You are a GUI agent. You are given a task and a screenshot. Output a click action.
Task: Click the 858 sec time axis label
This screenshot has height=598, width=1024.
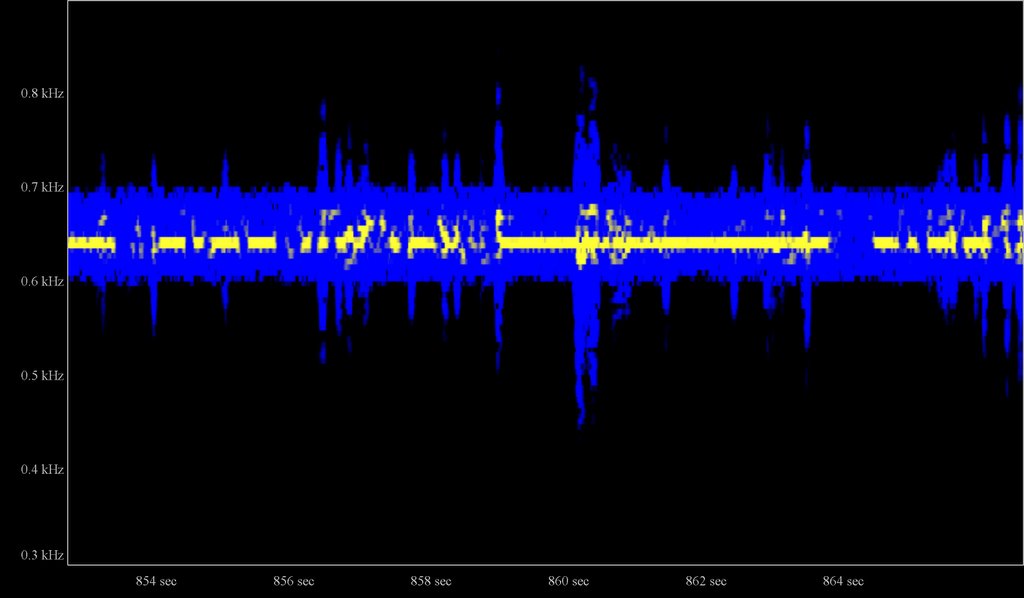coord(431,581)
